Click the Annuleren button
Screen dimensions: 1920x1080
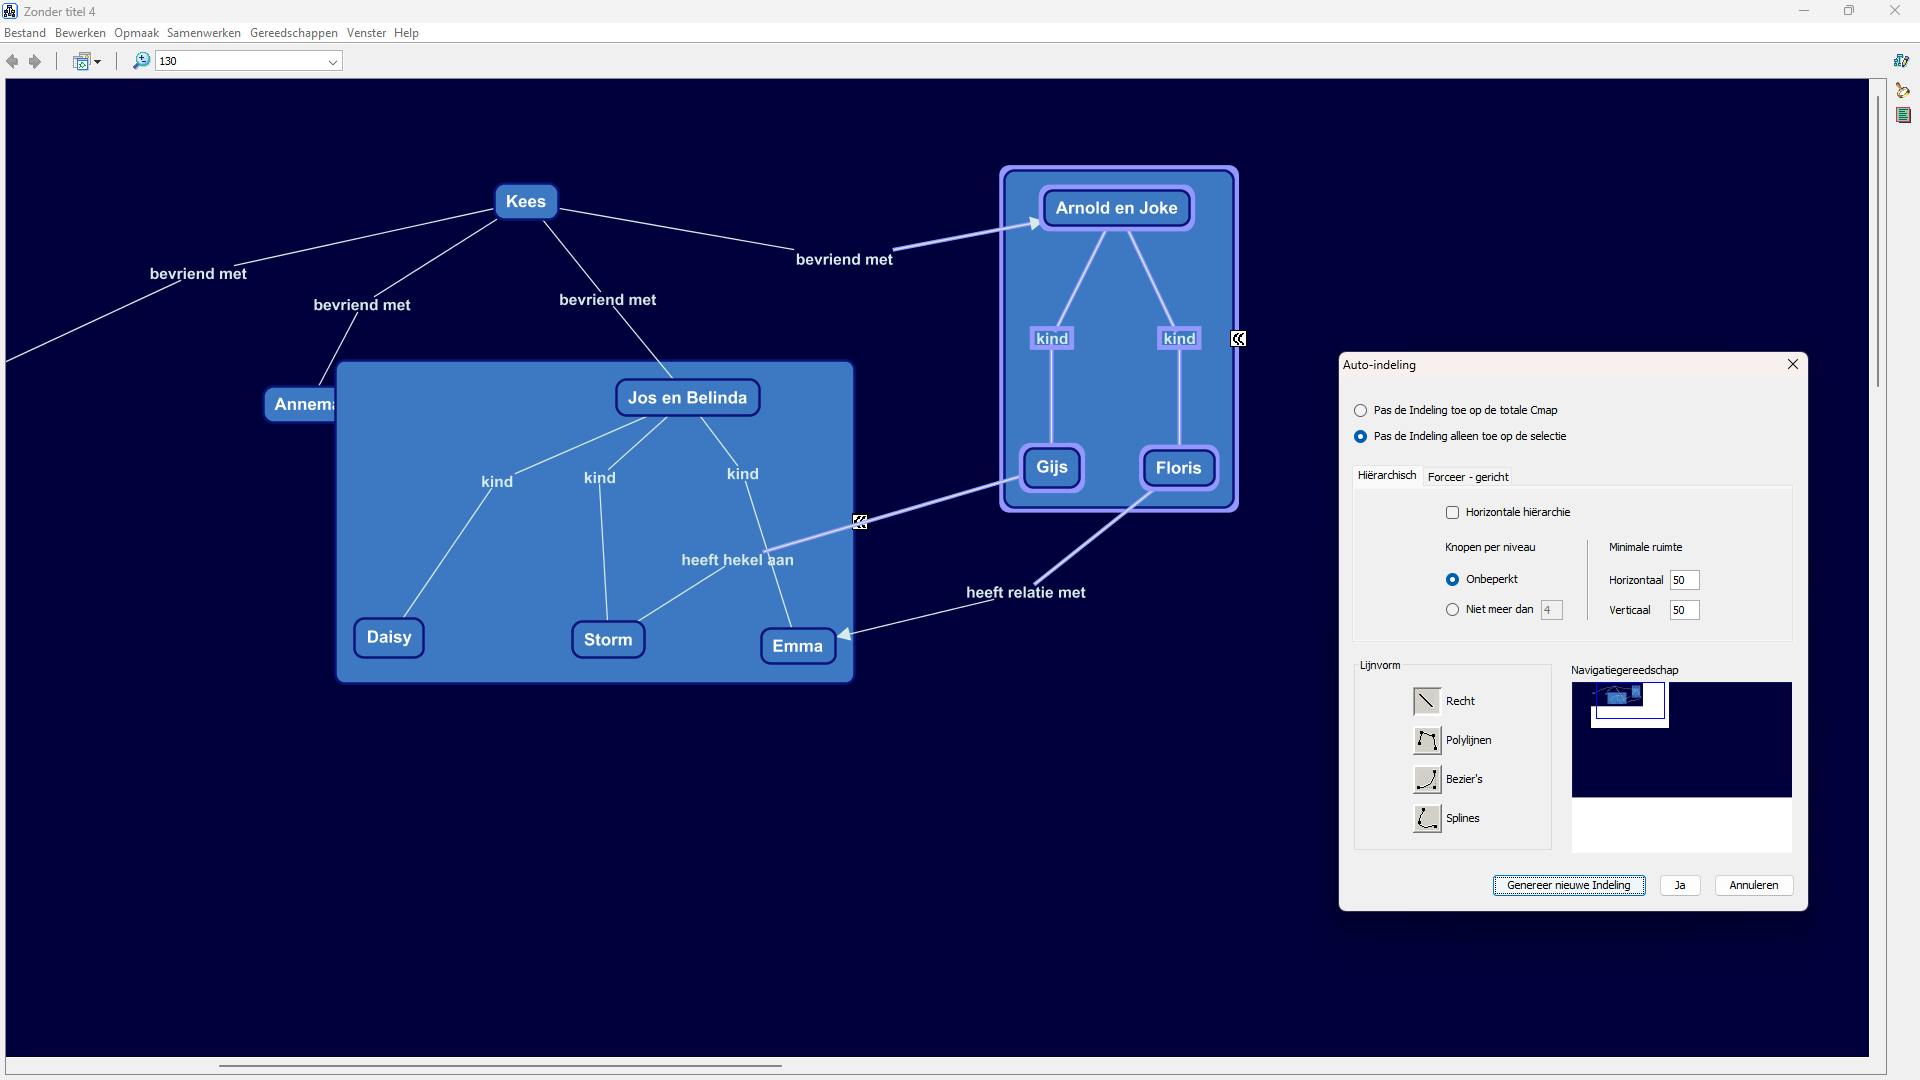coord(1753,885)
